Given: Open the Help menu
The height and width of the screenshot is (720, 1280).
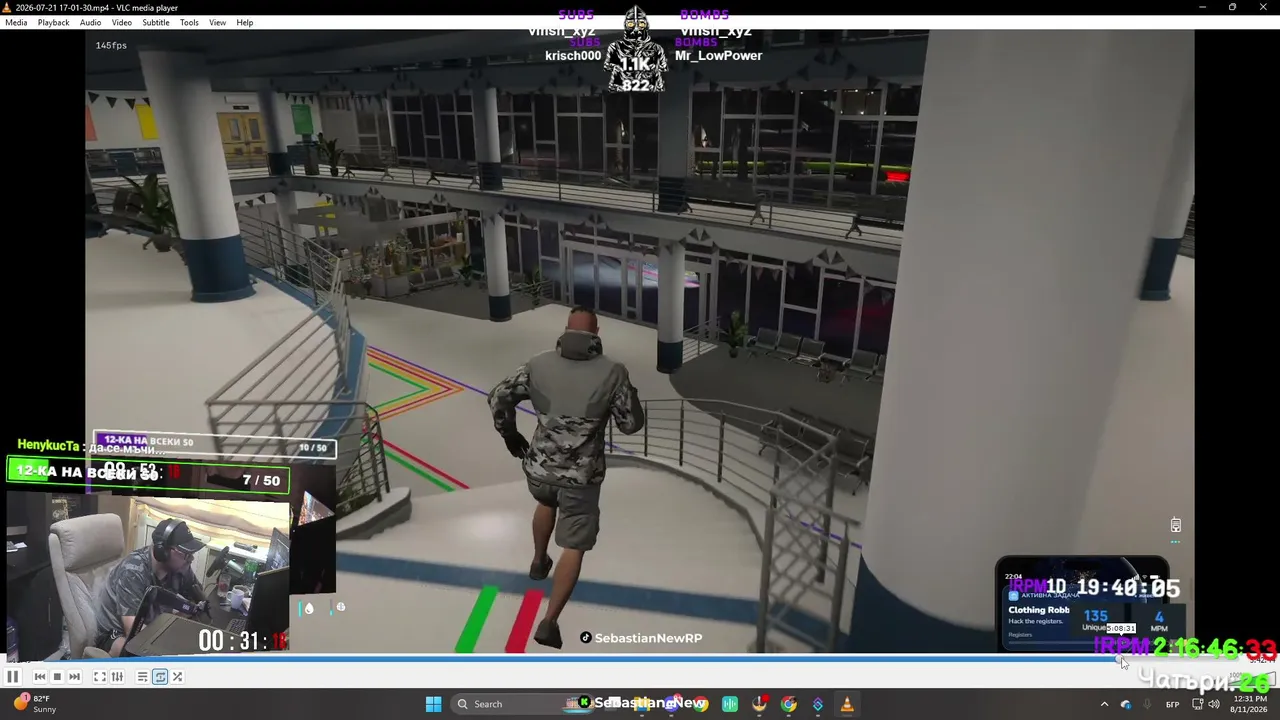Looking at the screenshot, I should 245,22.
